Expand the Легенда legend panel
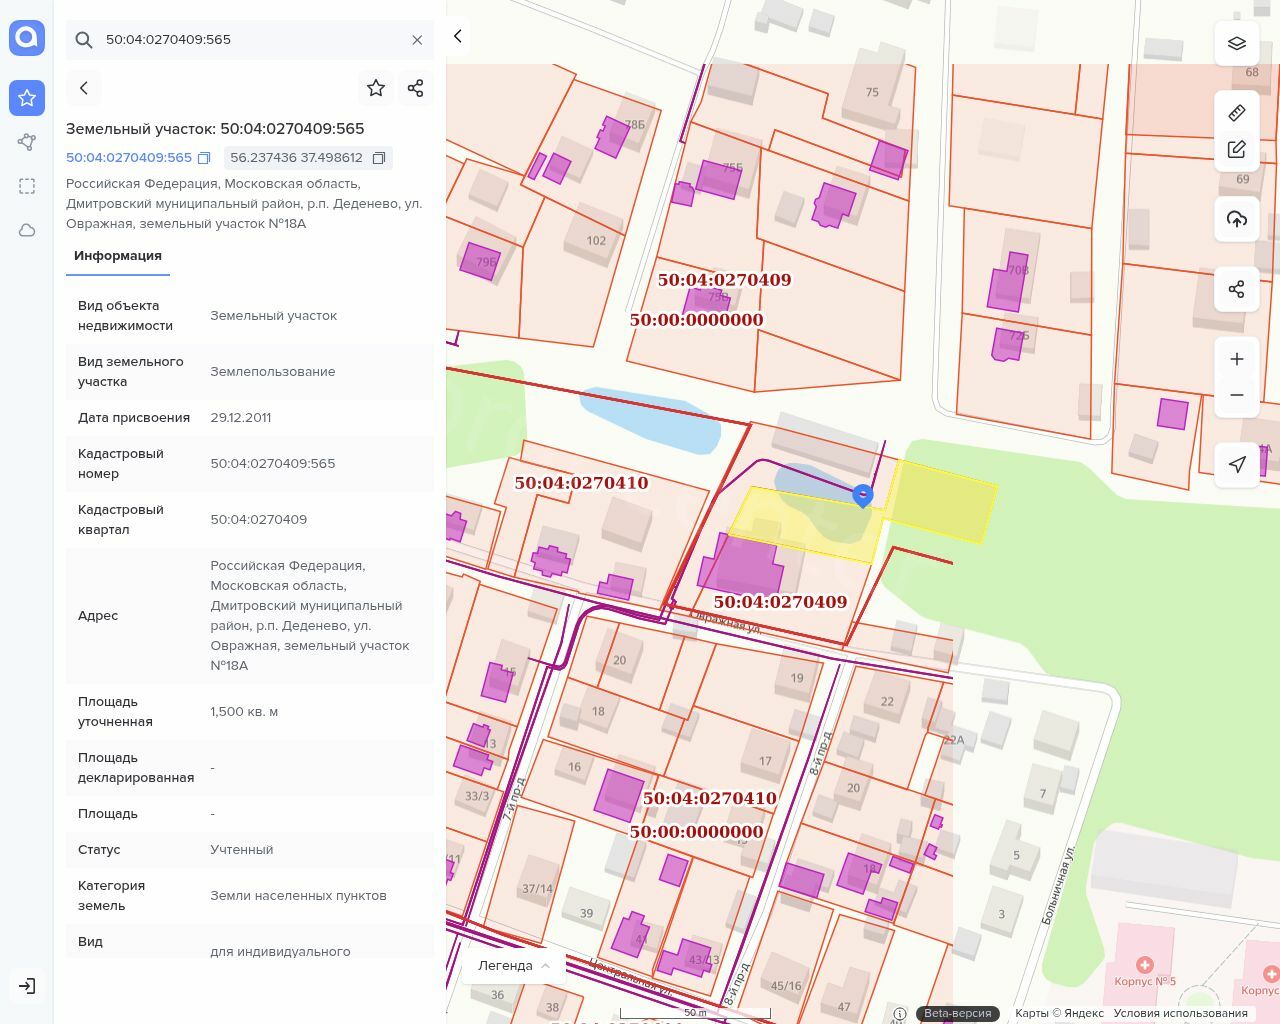The height and width of the screenshot is (1024, 1280). pyautogui.click(x=514, y=965)
